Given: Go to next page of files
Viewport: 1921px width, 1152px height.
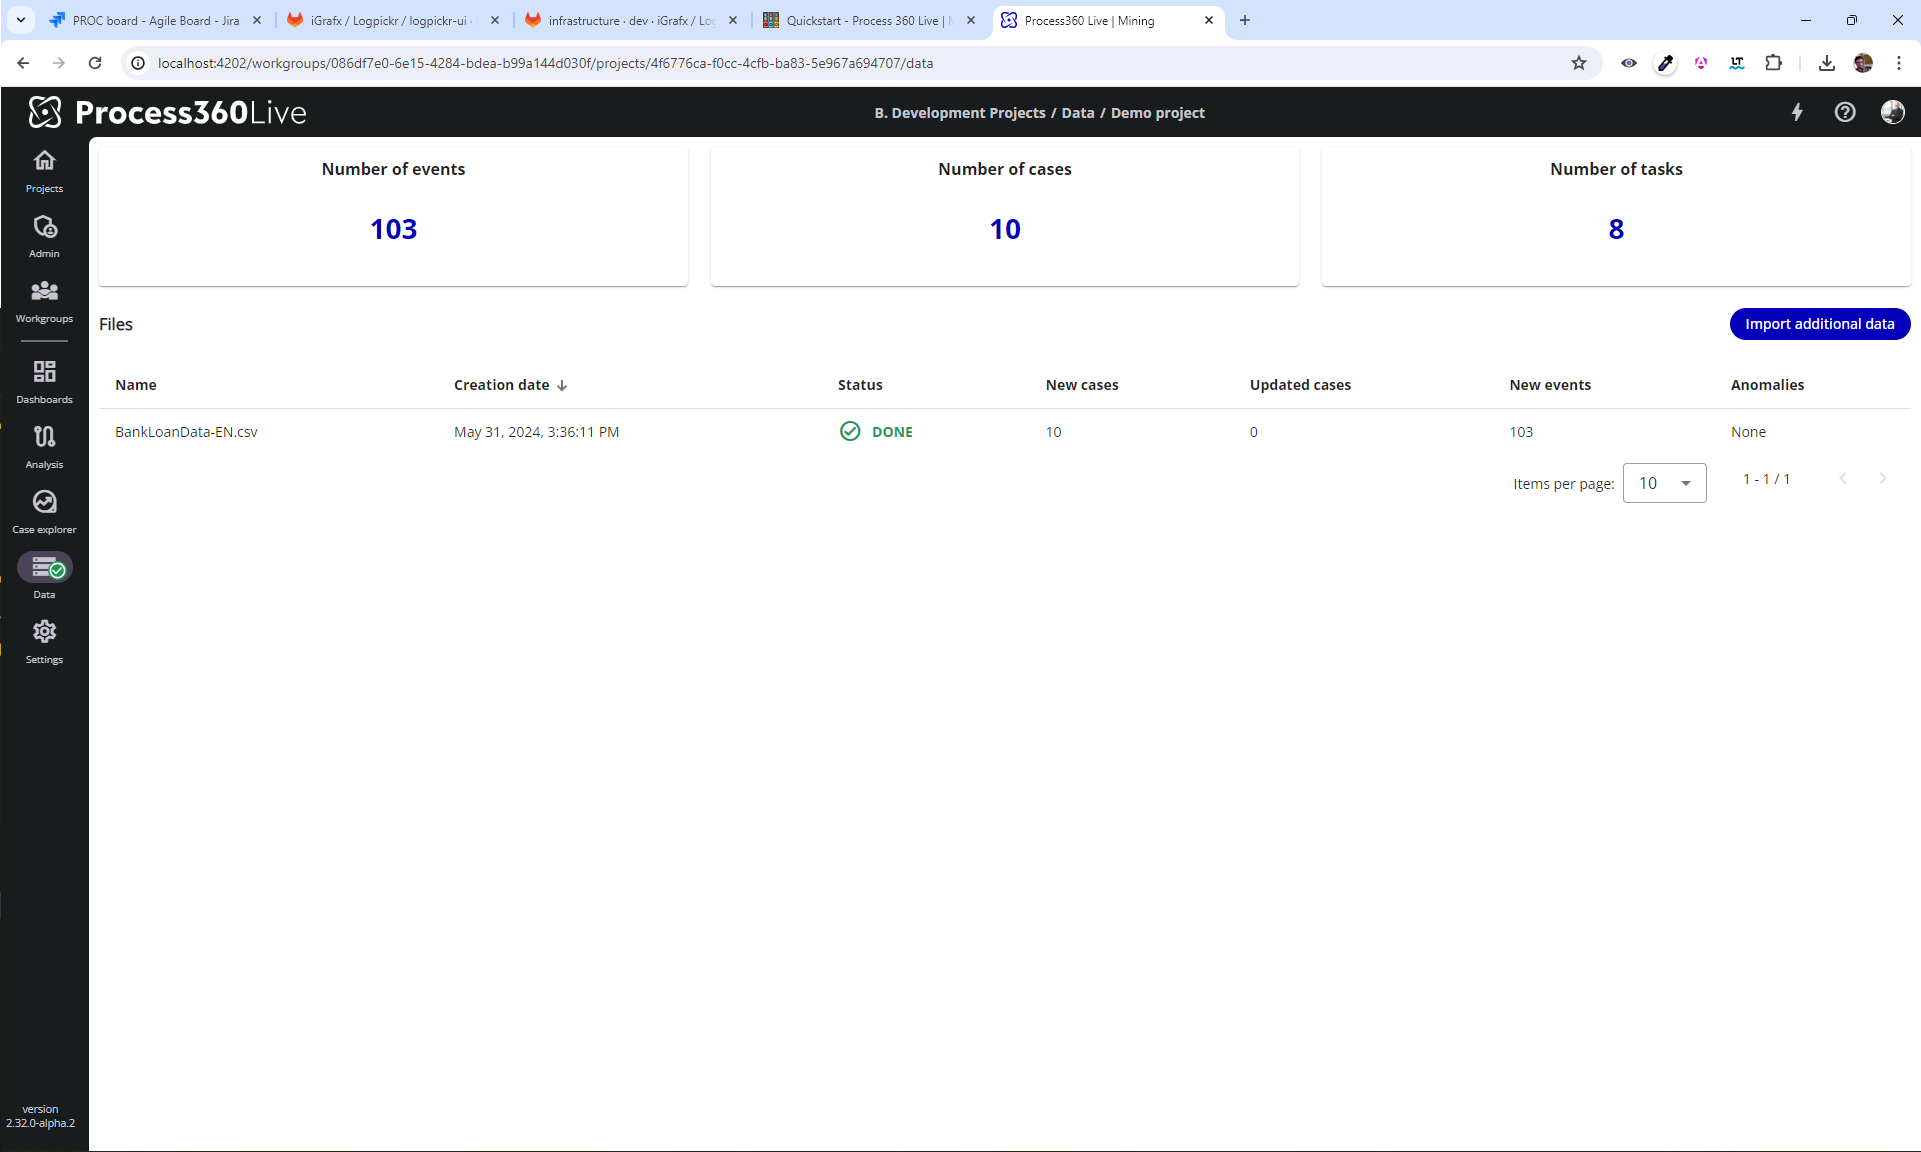Looking at the screenshot, I should (x=1882, y=479).
